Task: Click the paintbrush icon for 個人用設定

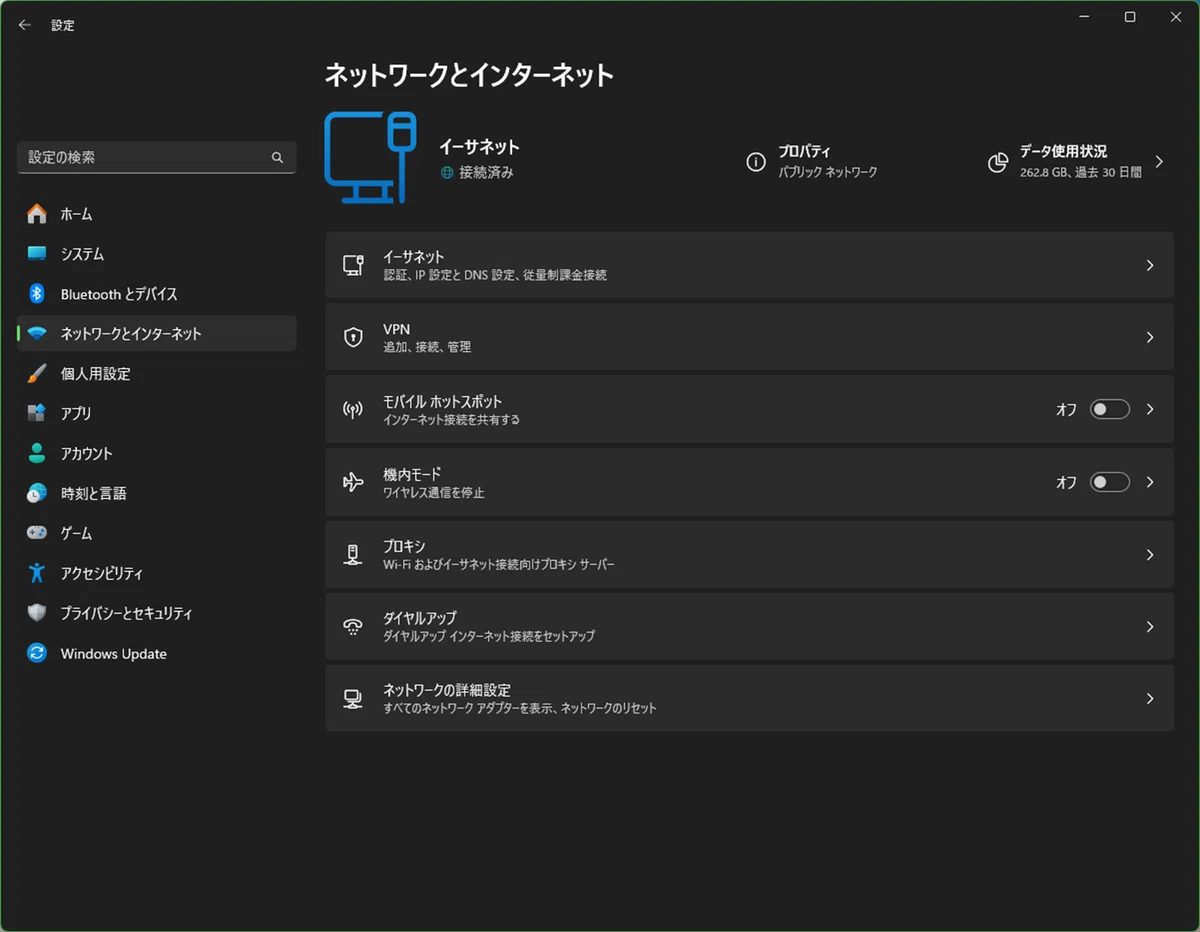Action: tap(37, 374)
